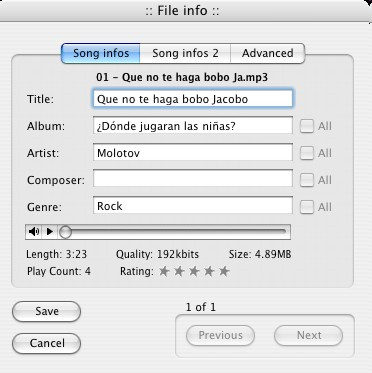Image resolution: width=372 pixels, height=373 pixels.
Task: Set rating to two stars
Action: [179, 271]
